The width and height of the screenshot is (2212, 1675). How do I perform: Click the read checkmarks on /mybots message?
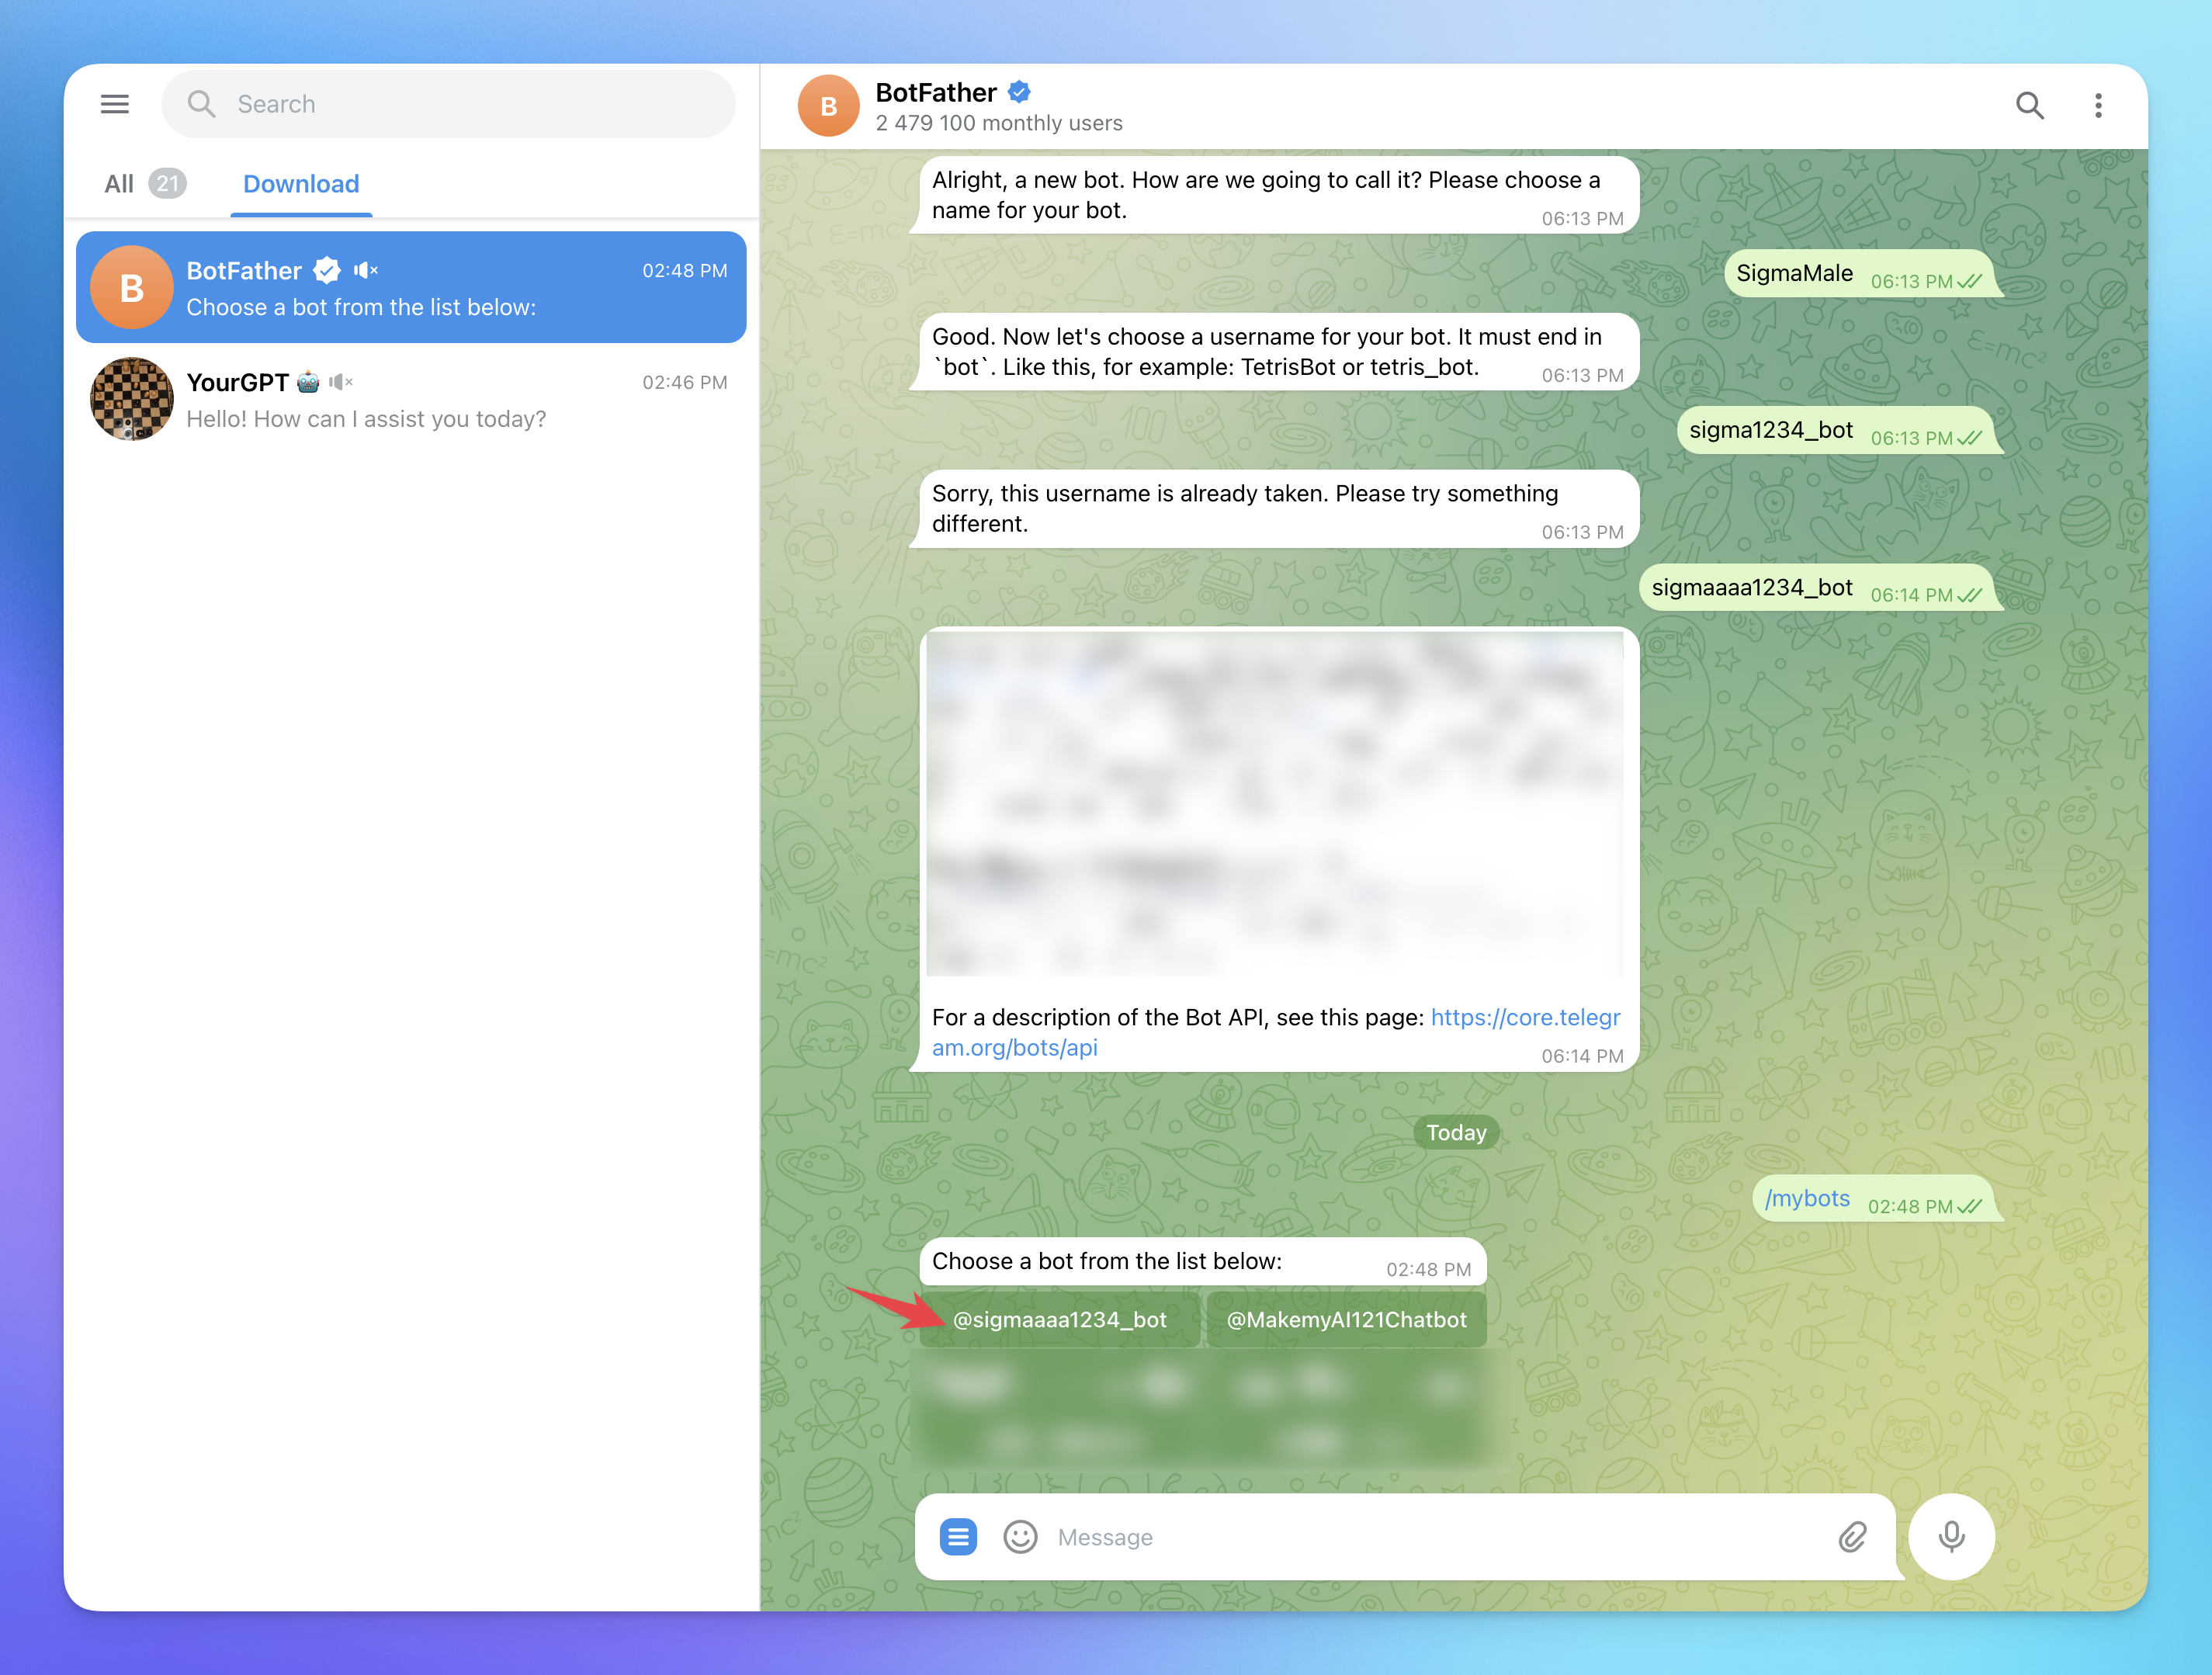1969,1206
